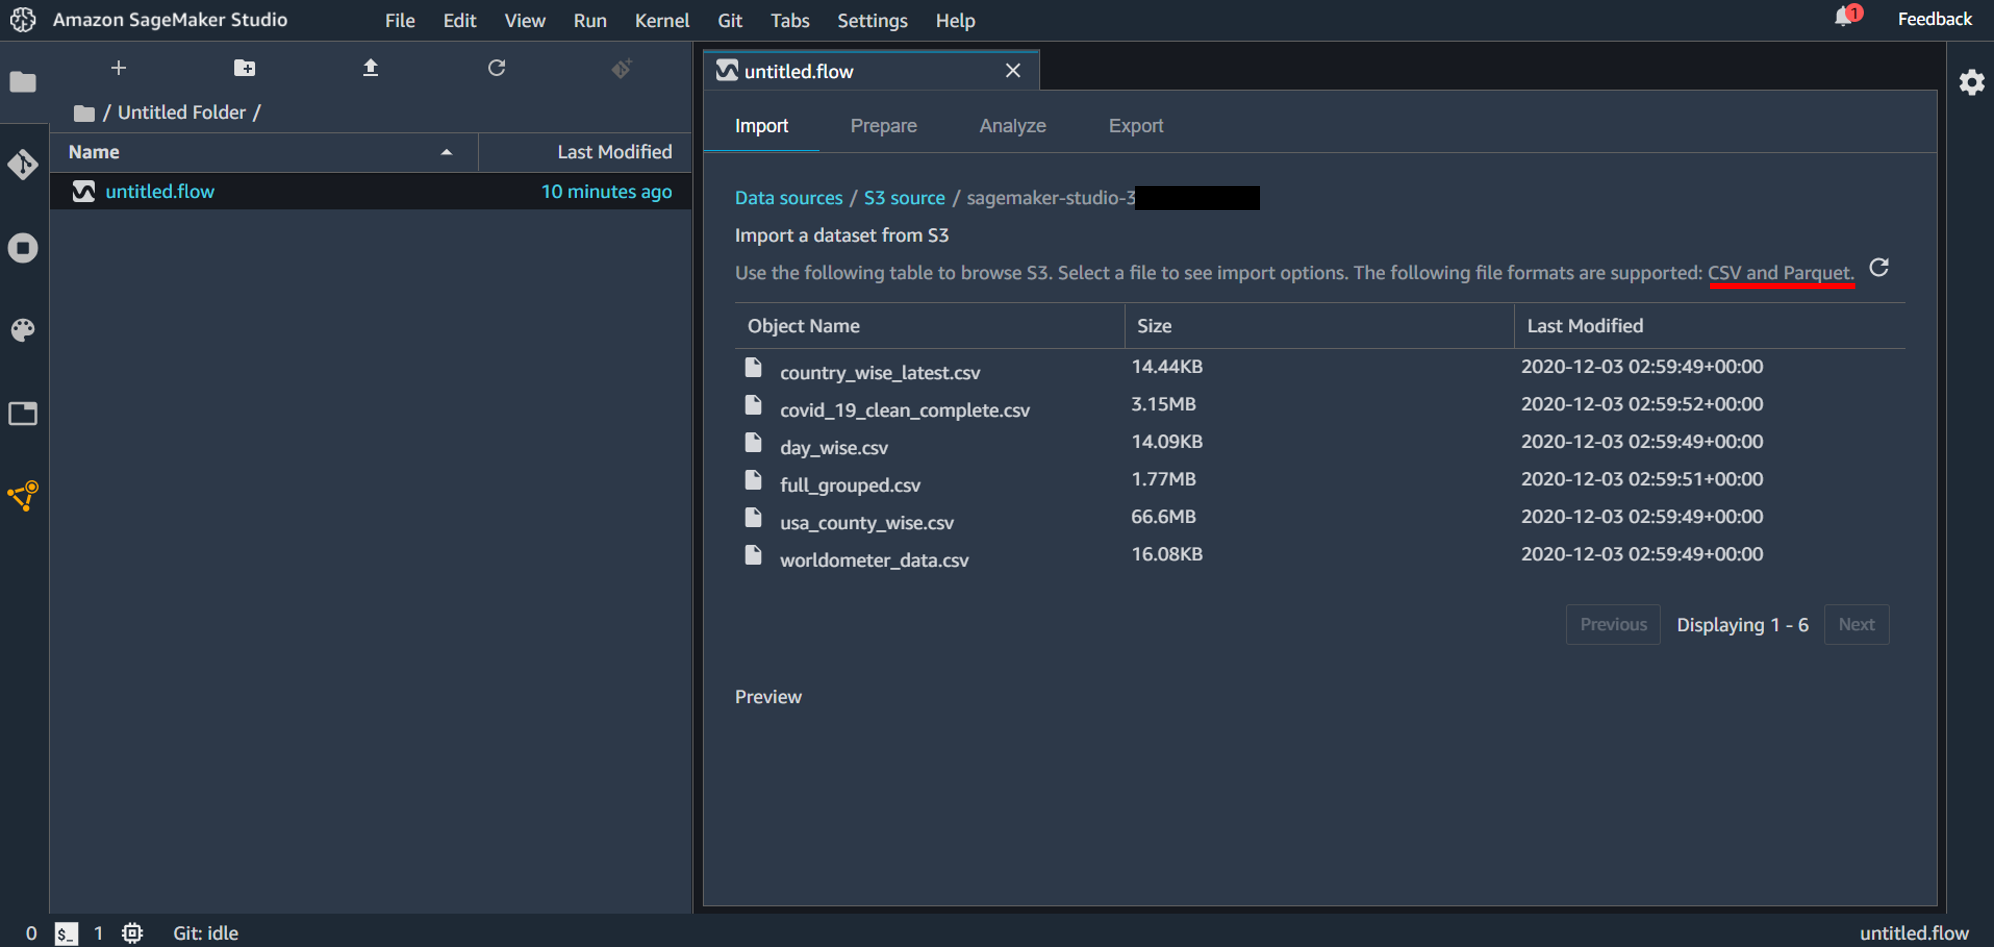Click the kernel chip icon in status bar
Image resolution: width=1994 pixels, height=947 pixels.
132,933
